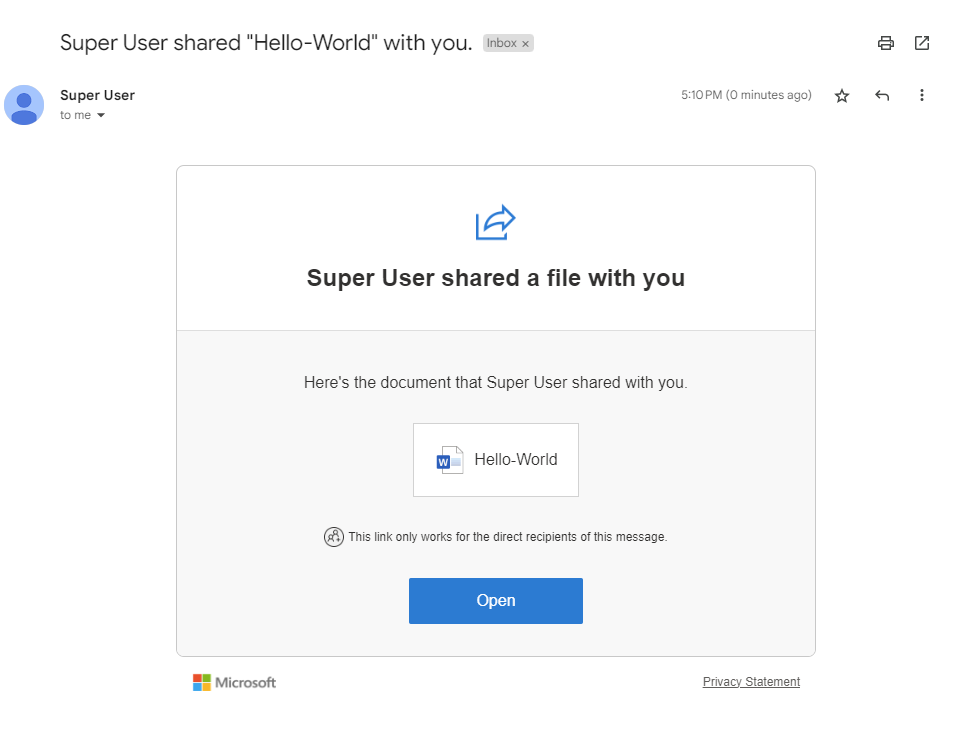Image resolution: width=960 pixels, height=752 pixels.
Task: Open the Hello-World file name link
Action: (515, 460)
